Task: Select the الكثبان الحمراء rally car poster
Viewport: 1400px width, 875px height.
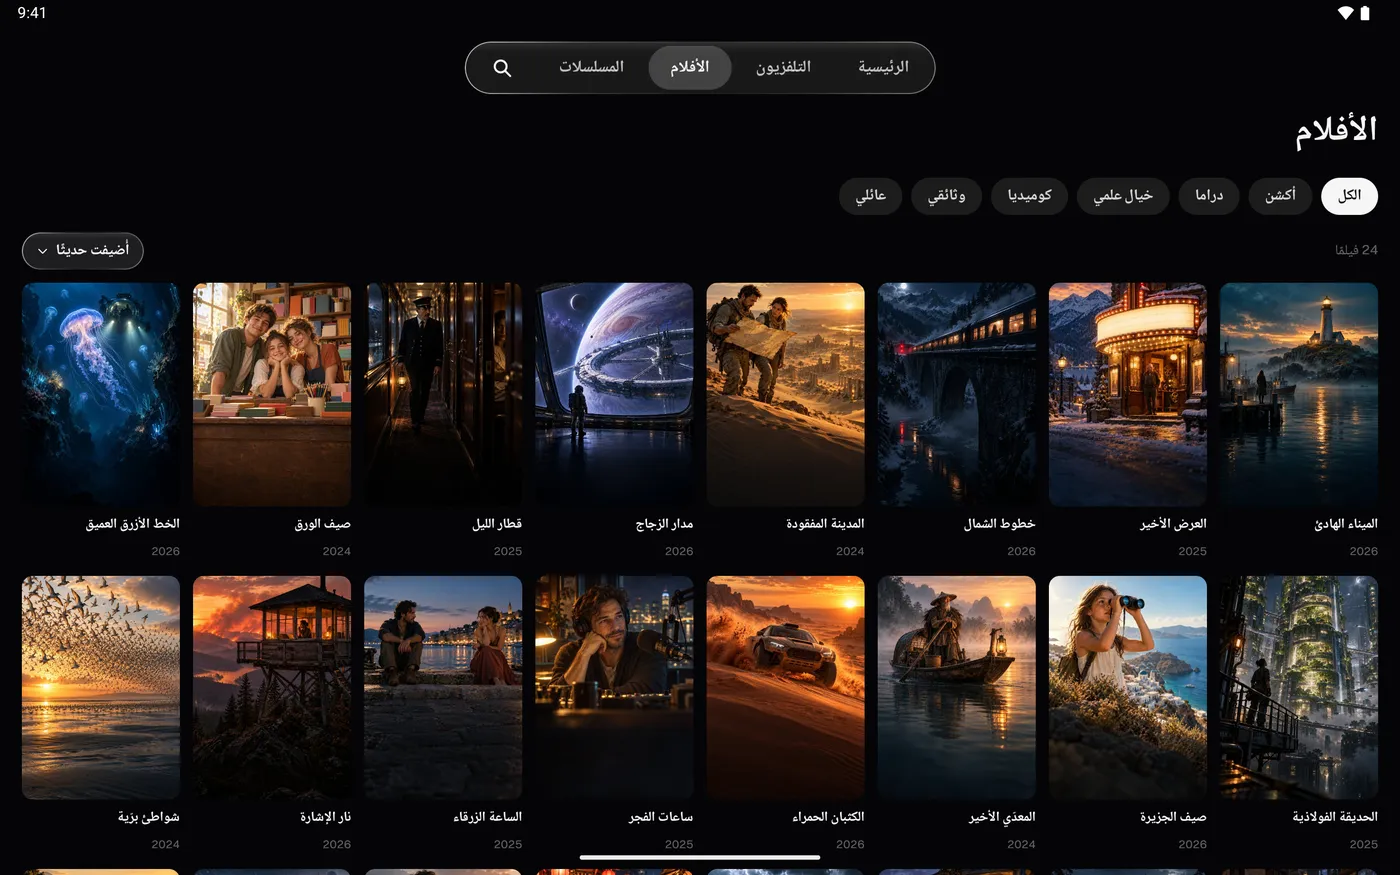Action: click(x=786, y=687)
